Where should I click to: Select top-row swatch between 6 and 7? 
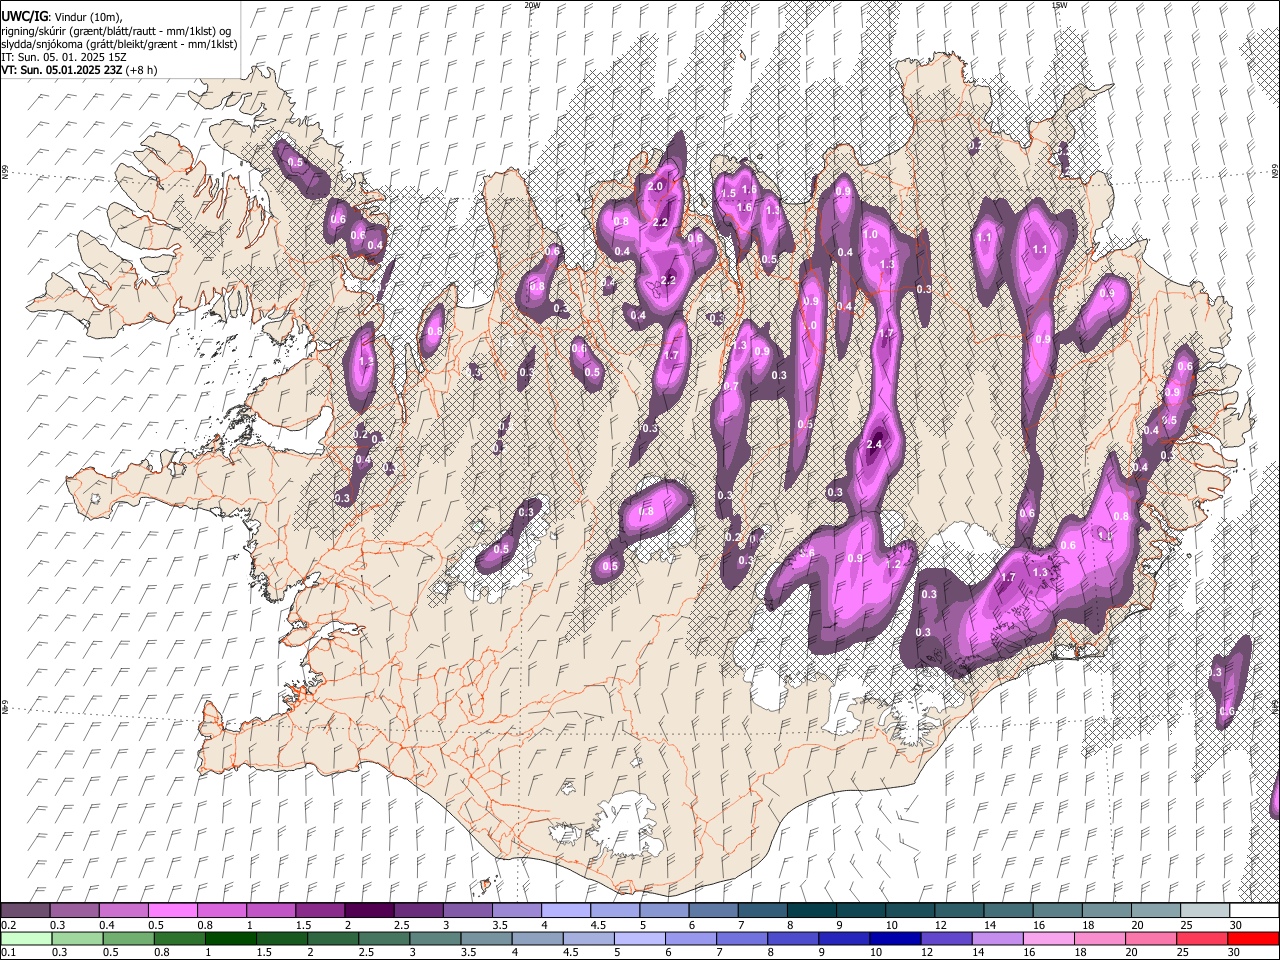point(712,911)
